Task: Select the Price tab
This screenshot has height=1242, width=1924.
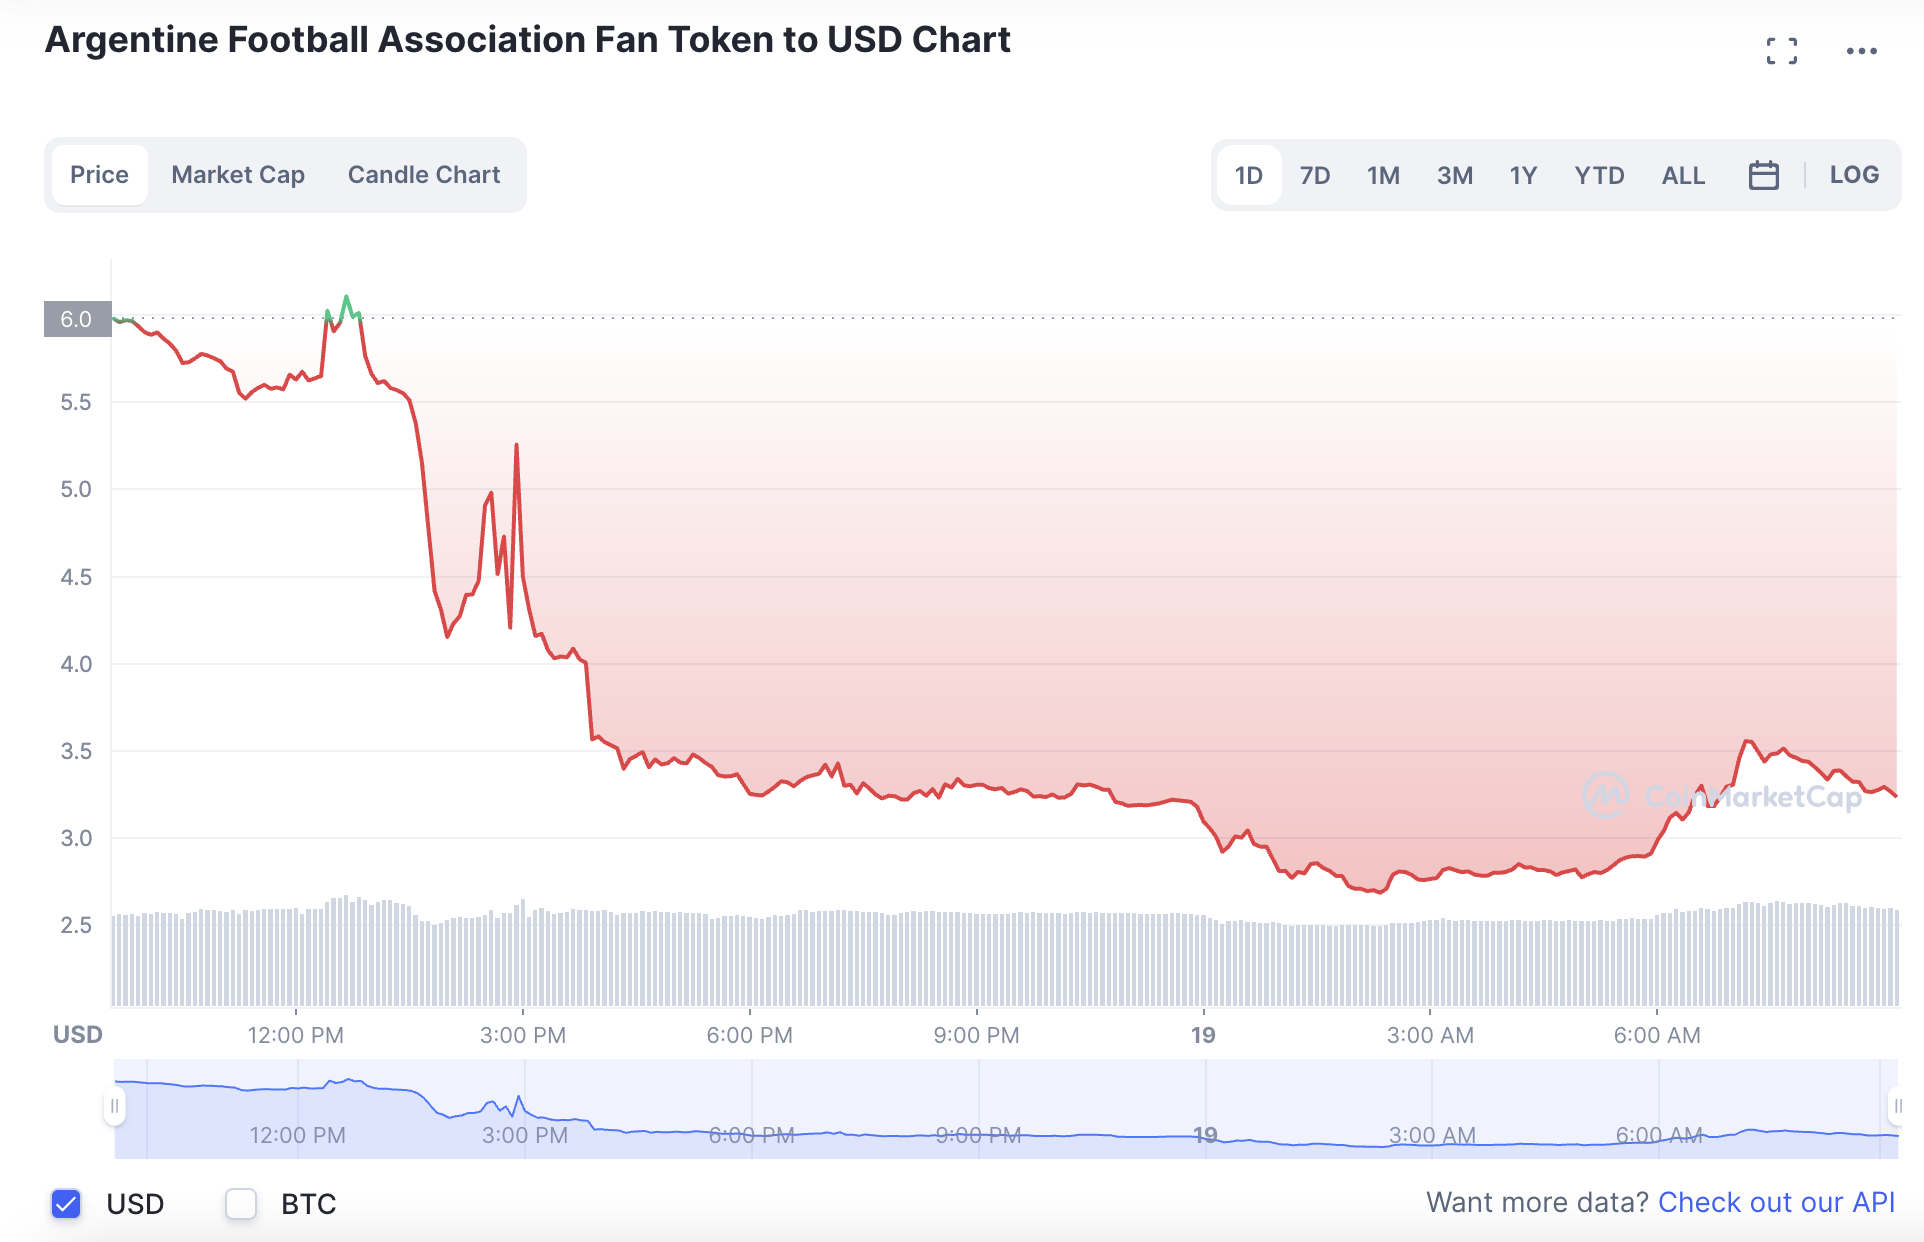Action: [99, 174]
